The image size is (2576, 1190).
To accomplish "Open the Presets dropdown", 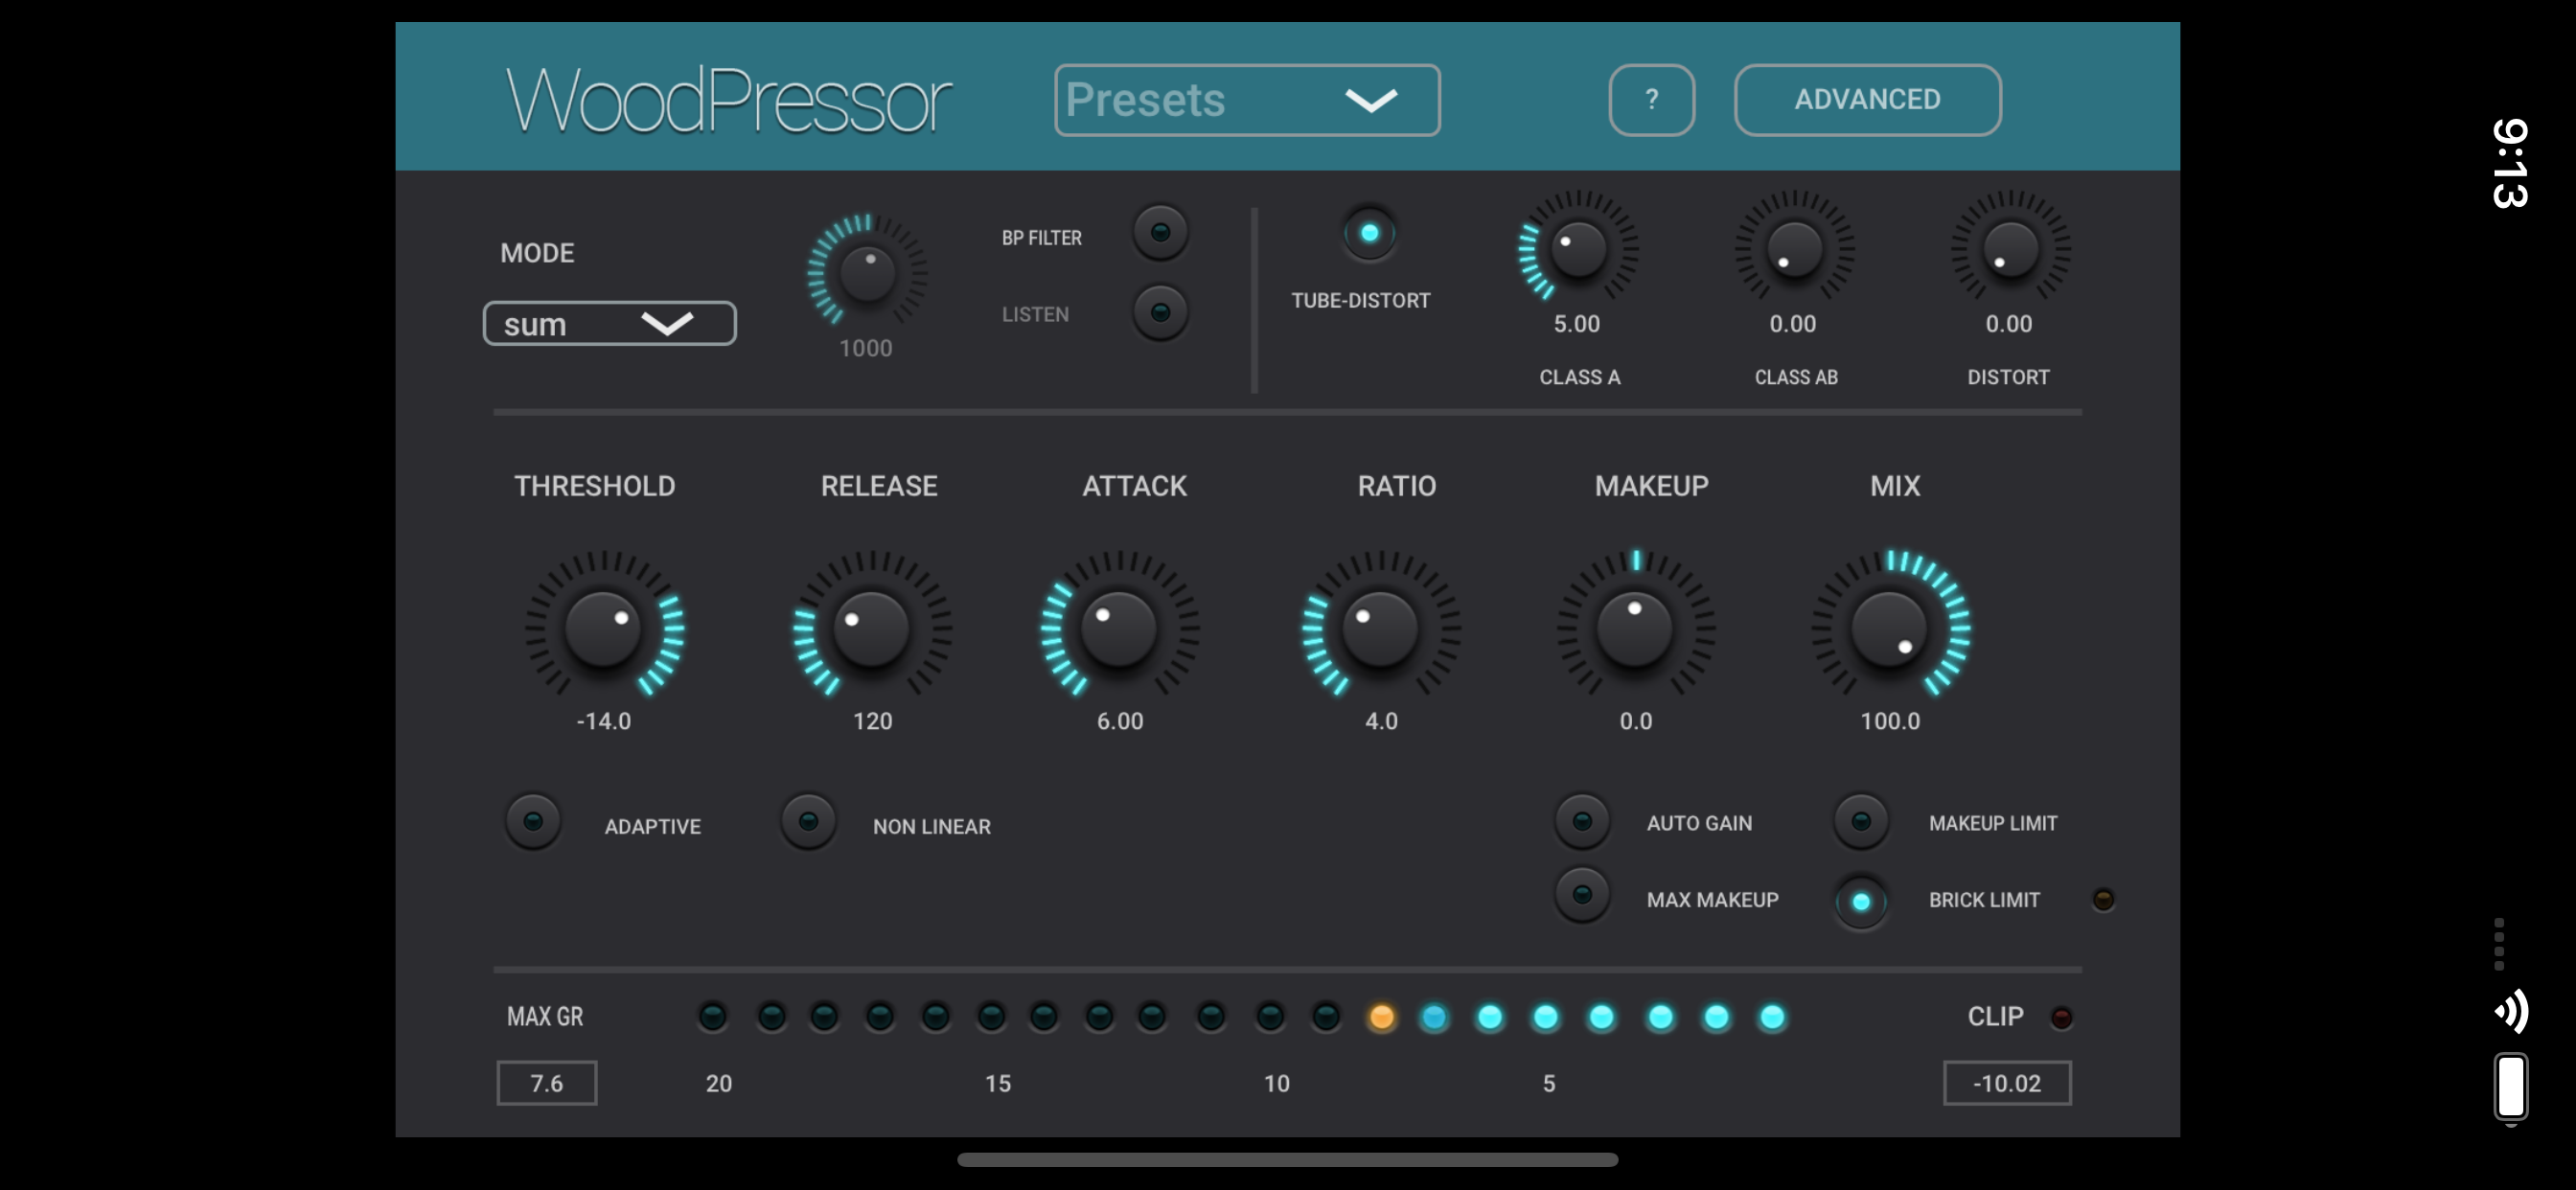I will click(x=1246, y=99).
